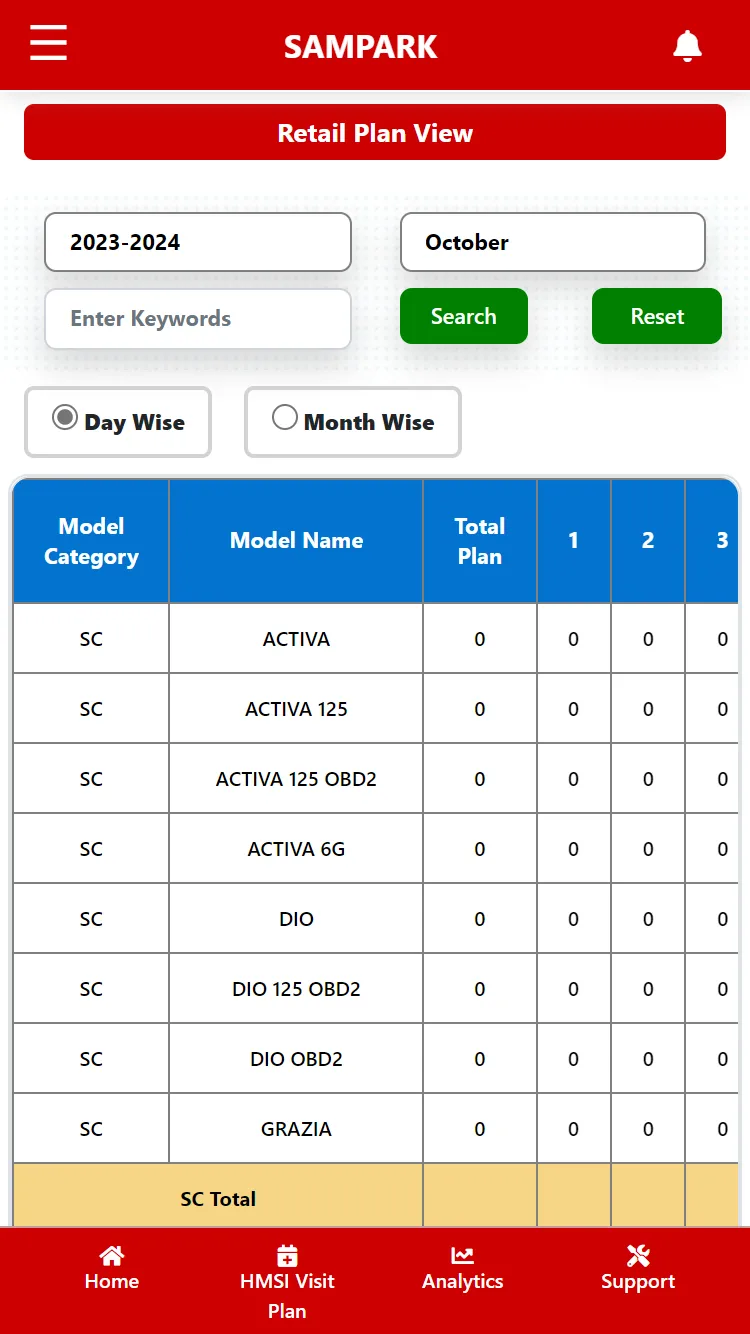Tap the Home house icon

(112, 1255)
